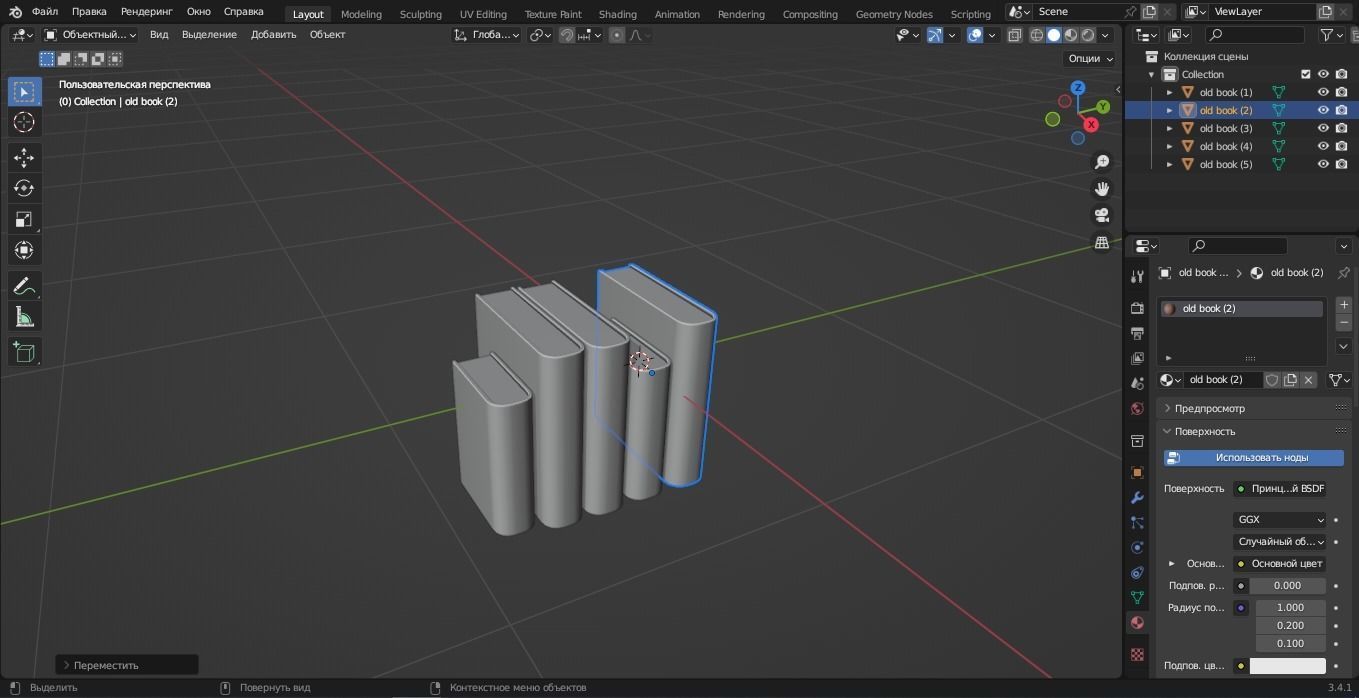Viewport: 1359px width, 698px height.
Task: Open the Object Data properties tab
Action: (1137, 597)
